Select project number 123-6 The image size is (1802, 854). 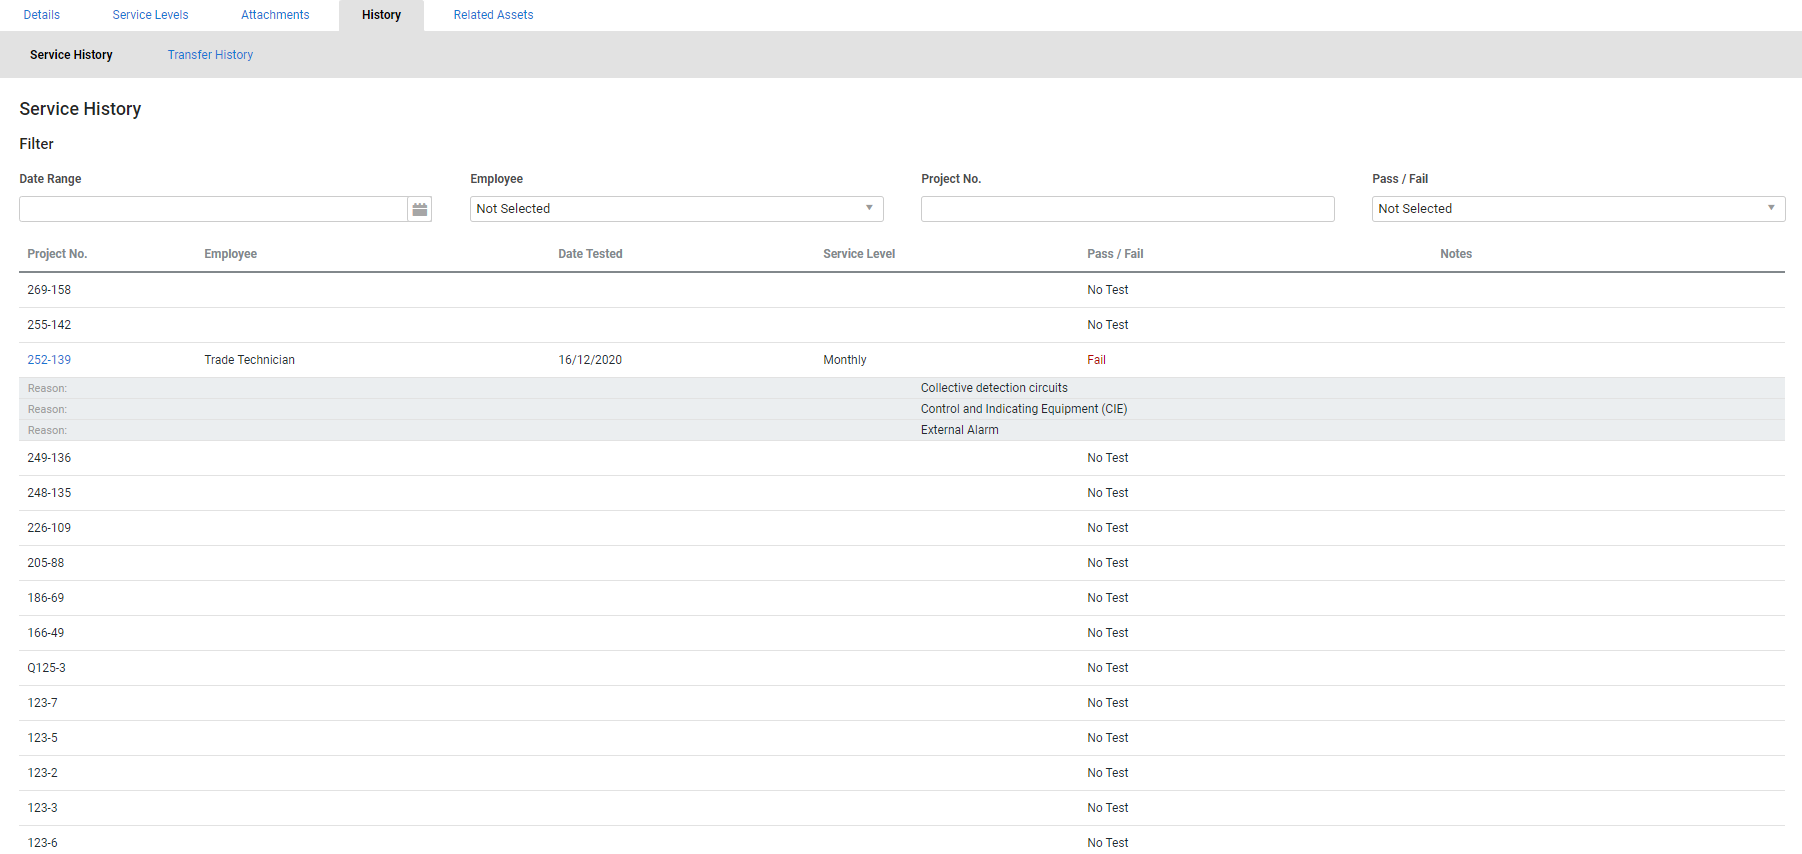coord(42,843)
